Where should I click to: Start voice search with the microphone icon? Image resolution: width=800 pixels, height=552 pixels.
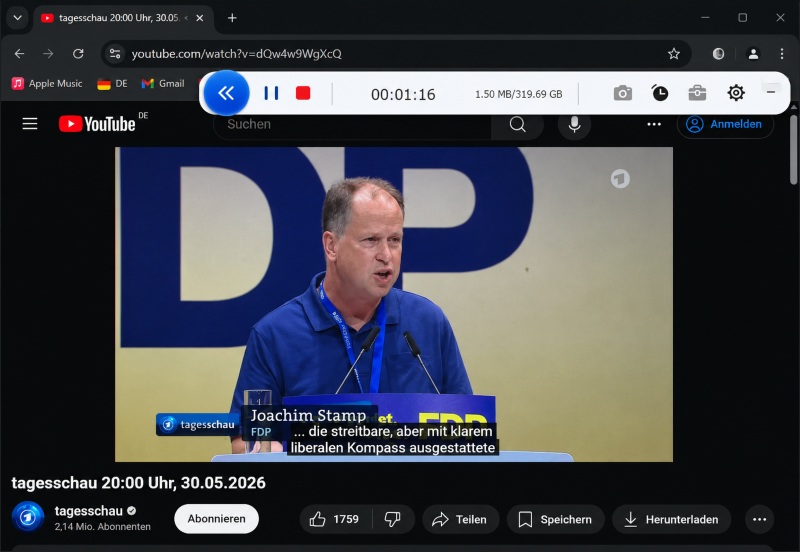(x=574, y=124)
